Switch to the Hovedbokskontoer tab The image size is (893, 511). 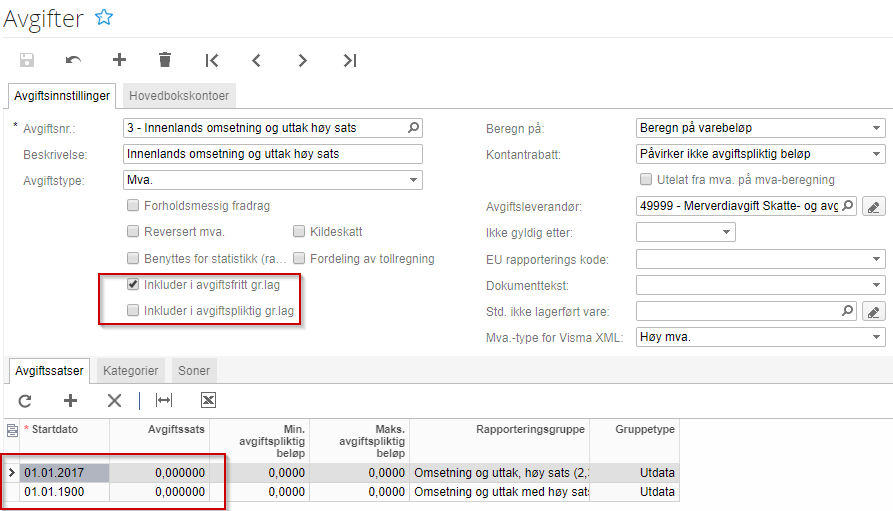click(x=179, y=96)
